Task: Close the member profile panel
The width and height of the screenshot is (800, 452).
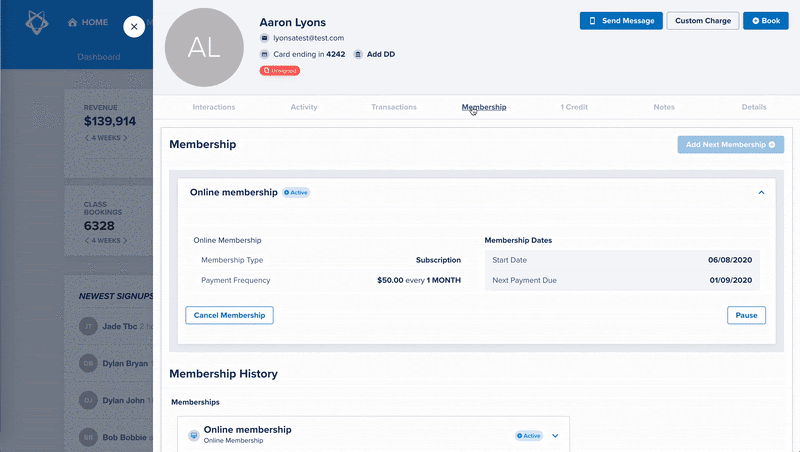Action: click(135, 27)
